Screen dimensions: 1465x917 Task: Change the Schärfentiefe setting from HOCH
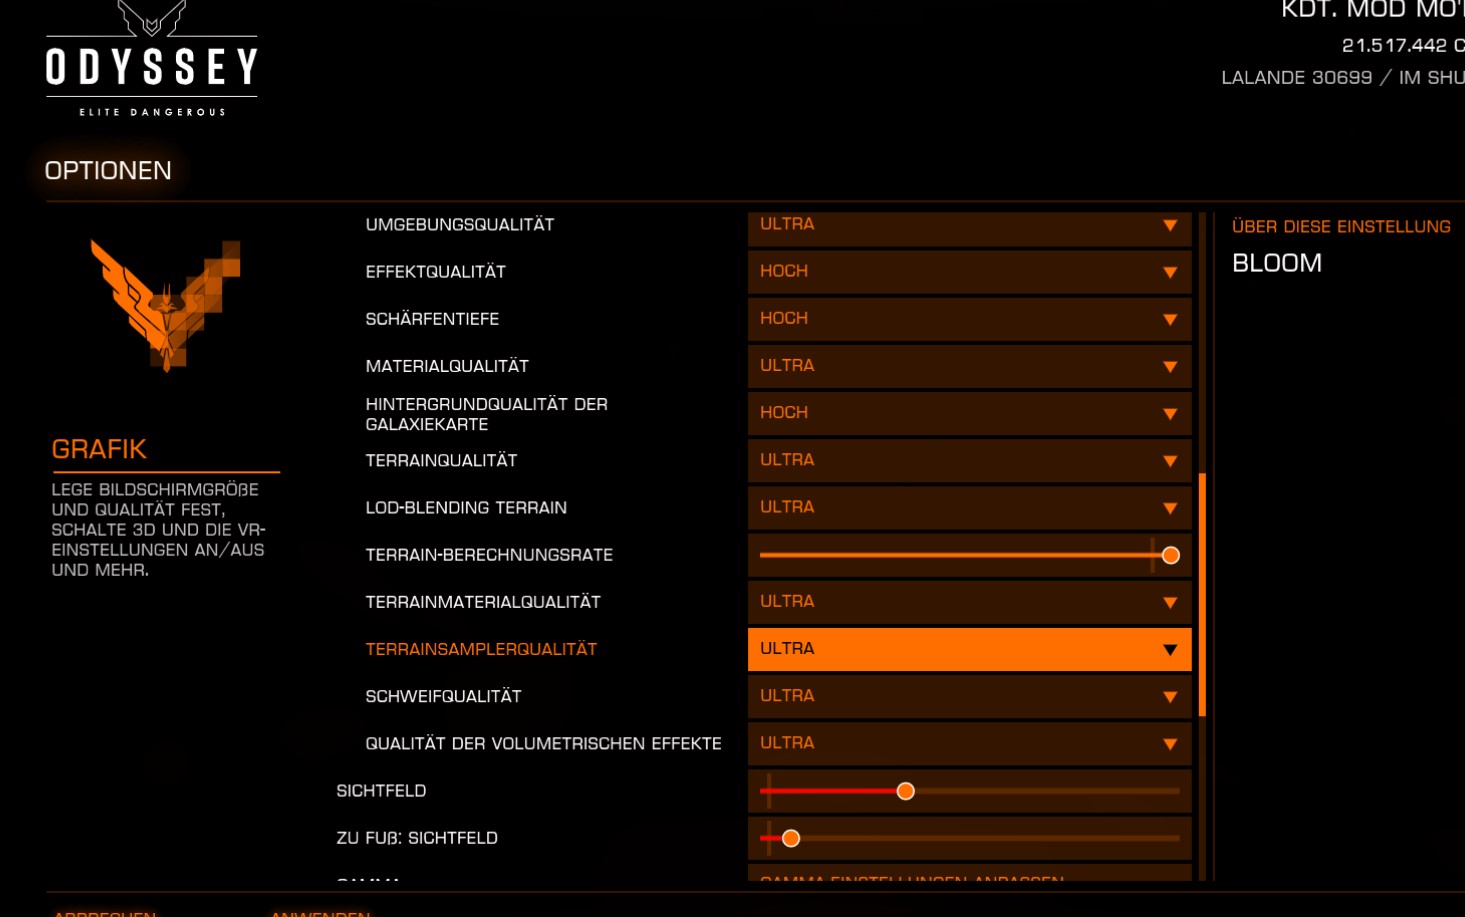coord(968,318)
